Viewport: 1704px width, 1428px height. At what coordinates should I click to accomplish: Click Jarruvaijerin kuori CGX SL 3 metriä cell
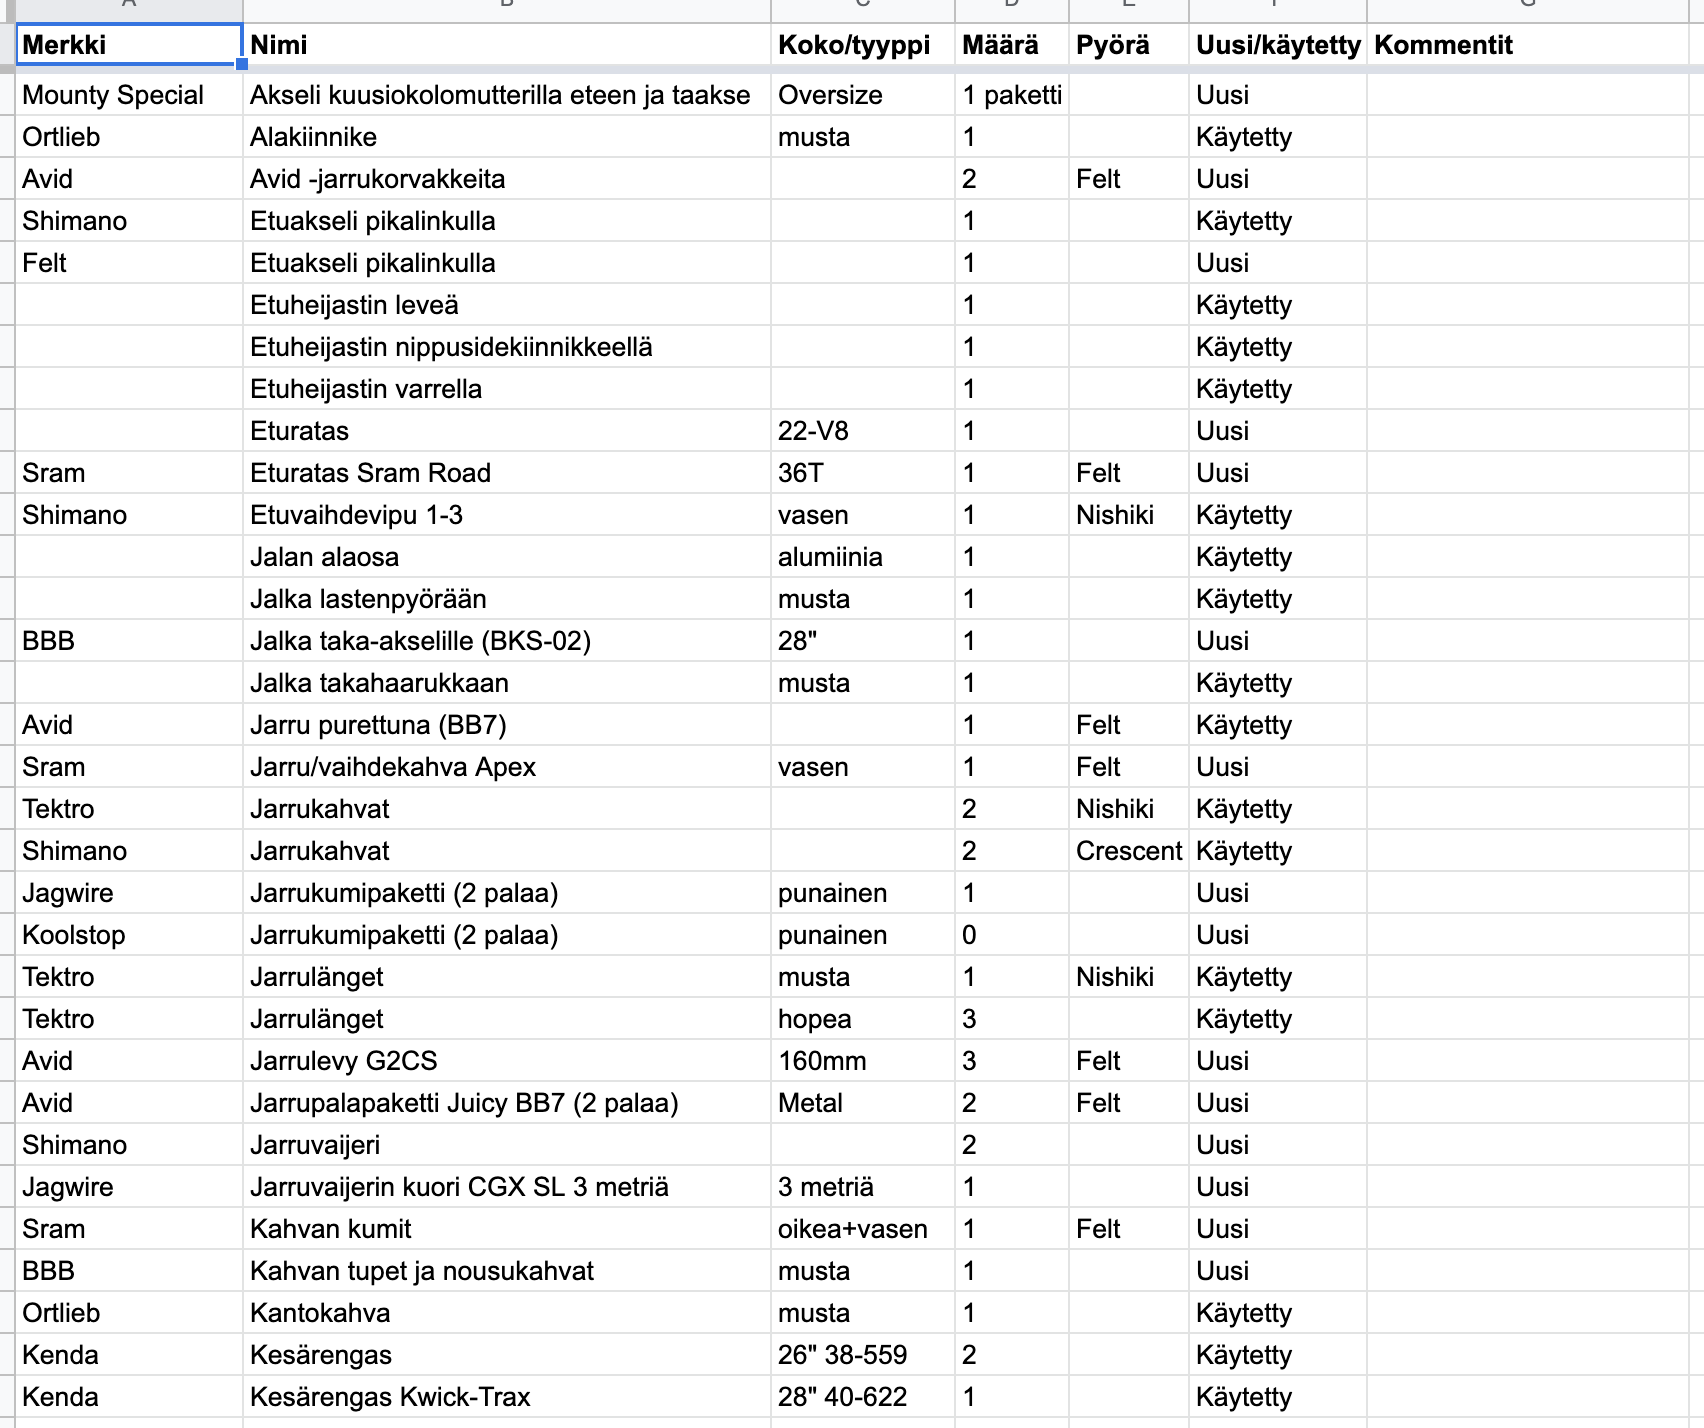[507, 1187]
